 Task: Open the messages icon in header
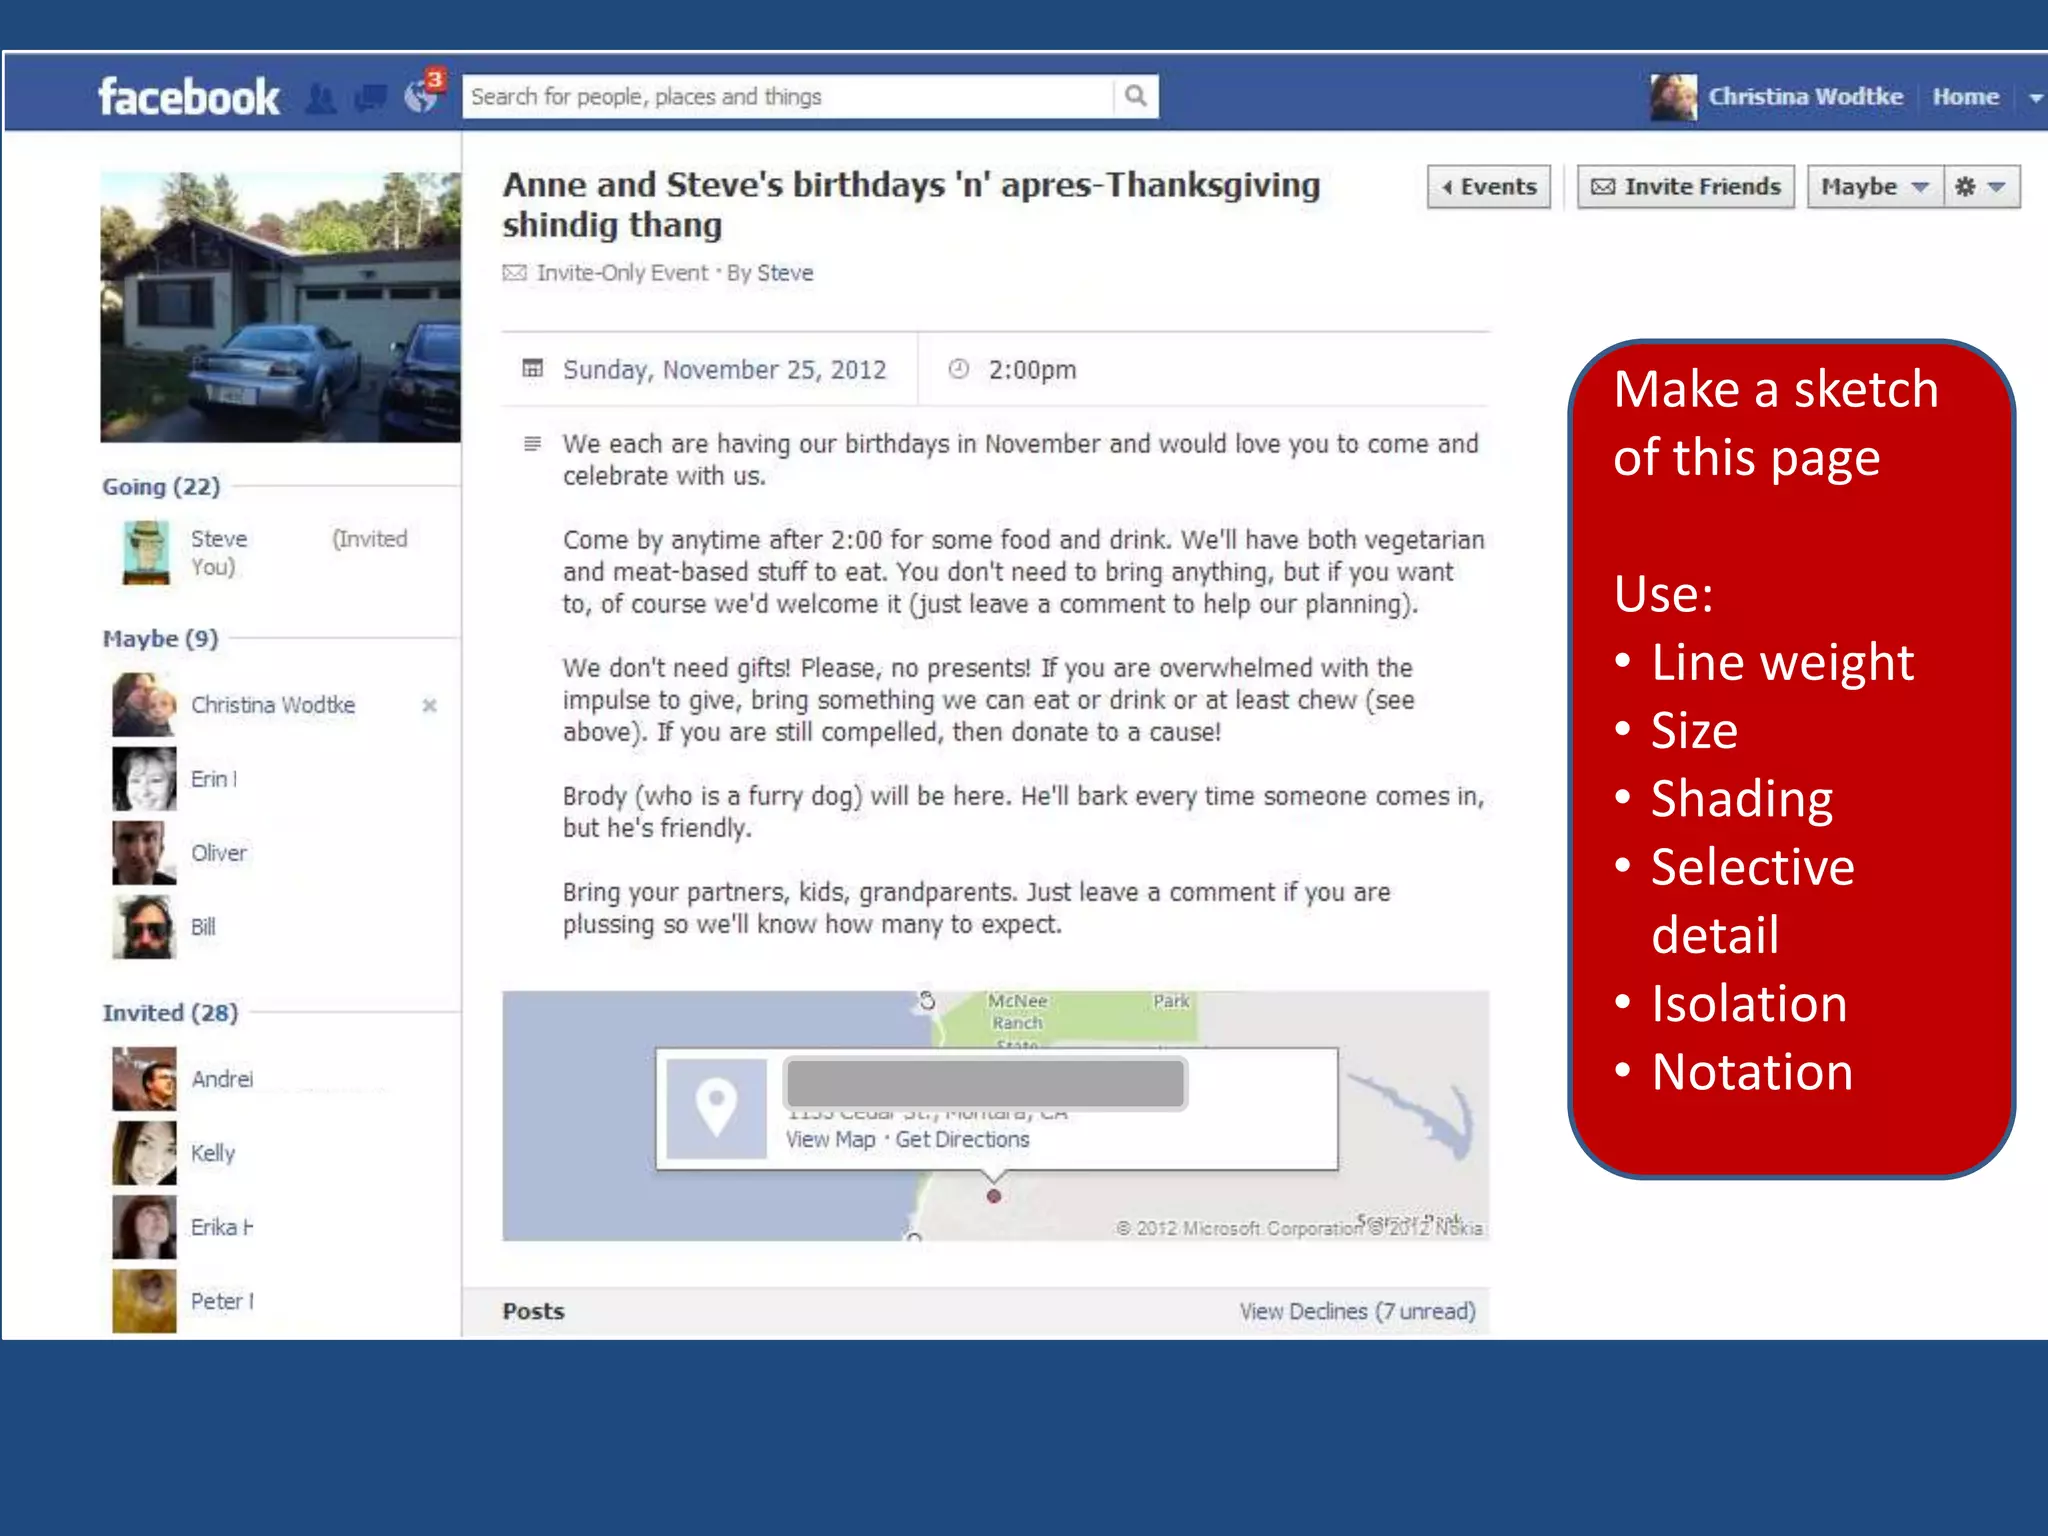[x=371, y=98]
